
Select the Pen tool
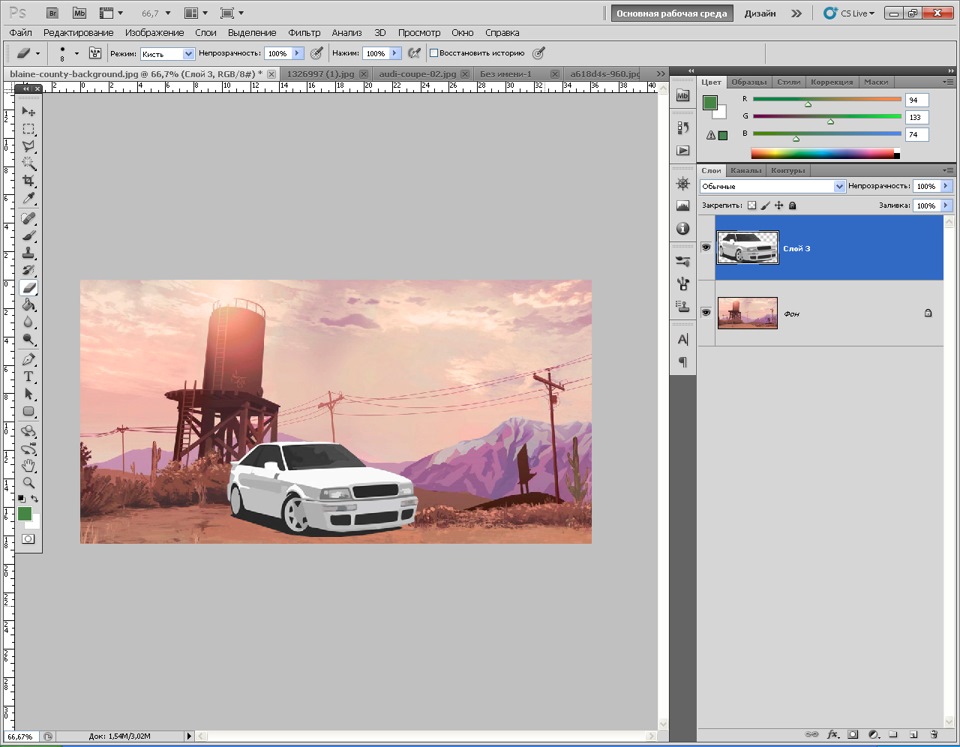28,359
